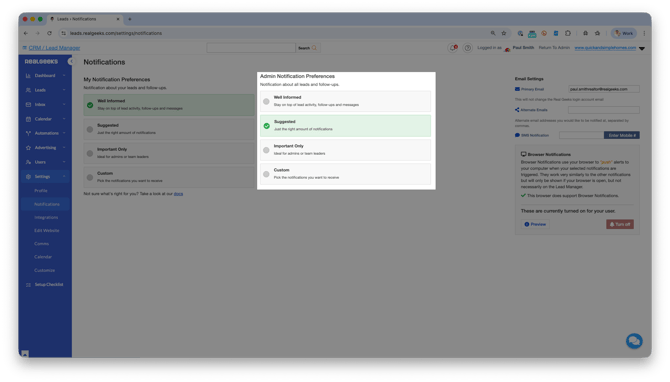This screenshot has width=670, height=382.
Task: Follow the docs link
Action: (178, 194)
